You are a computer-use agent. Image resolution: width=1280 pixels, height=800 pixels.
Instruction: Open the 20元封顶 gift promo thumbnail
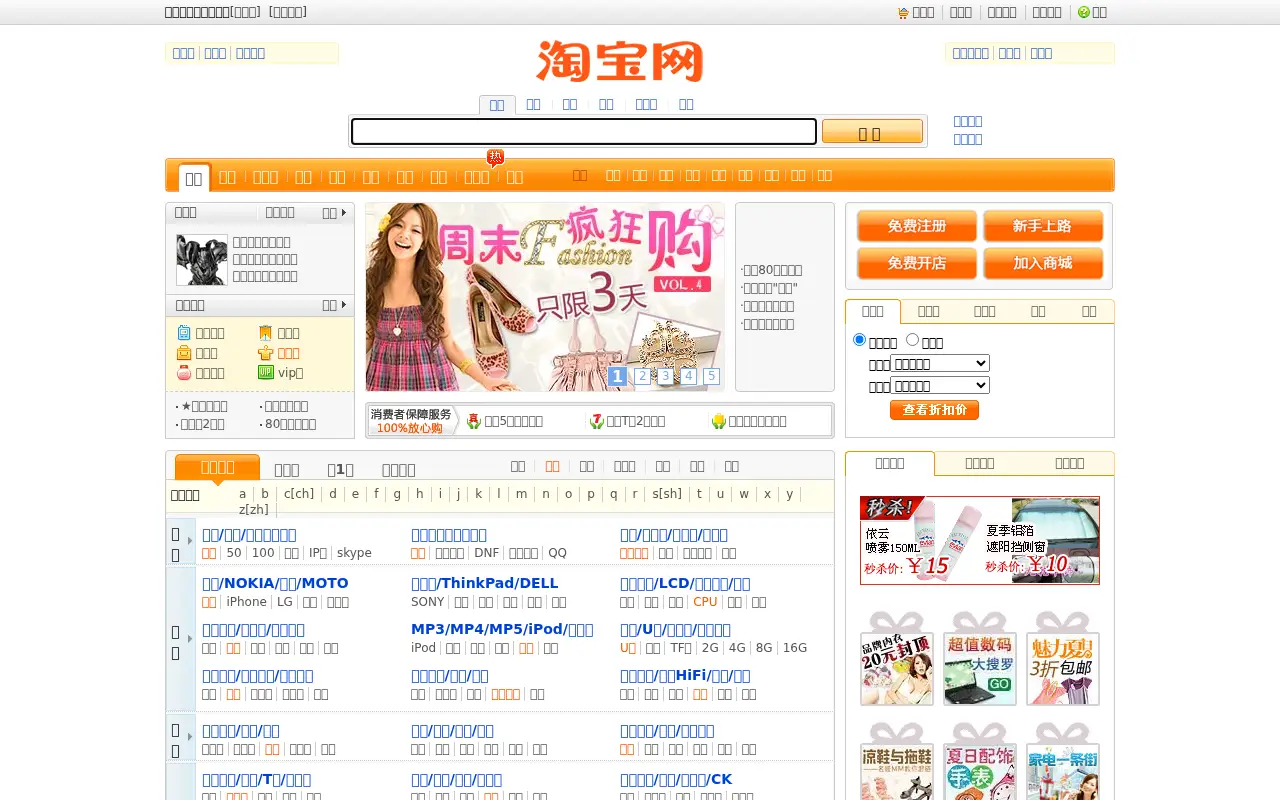click(x=896, y=658)
